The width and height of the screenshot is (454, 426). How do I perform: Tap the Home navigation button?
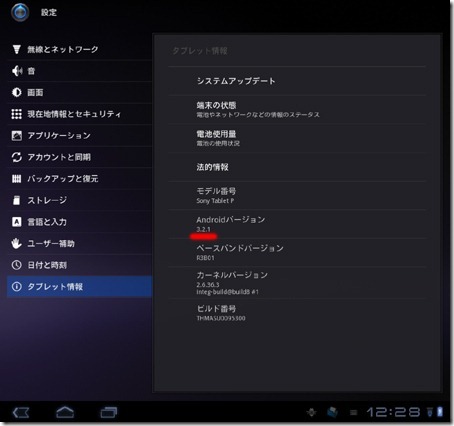click(x=65, y=412)
